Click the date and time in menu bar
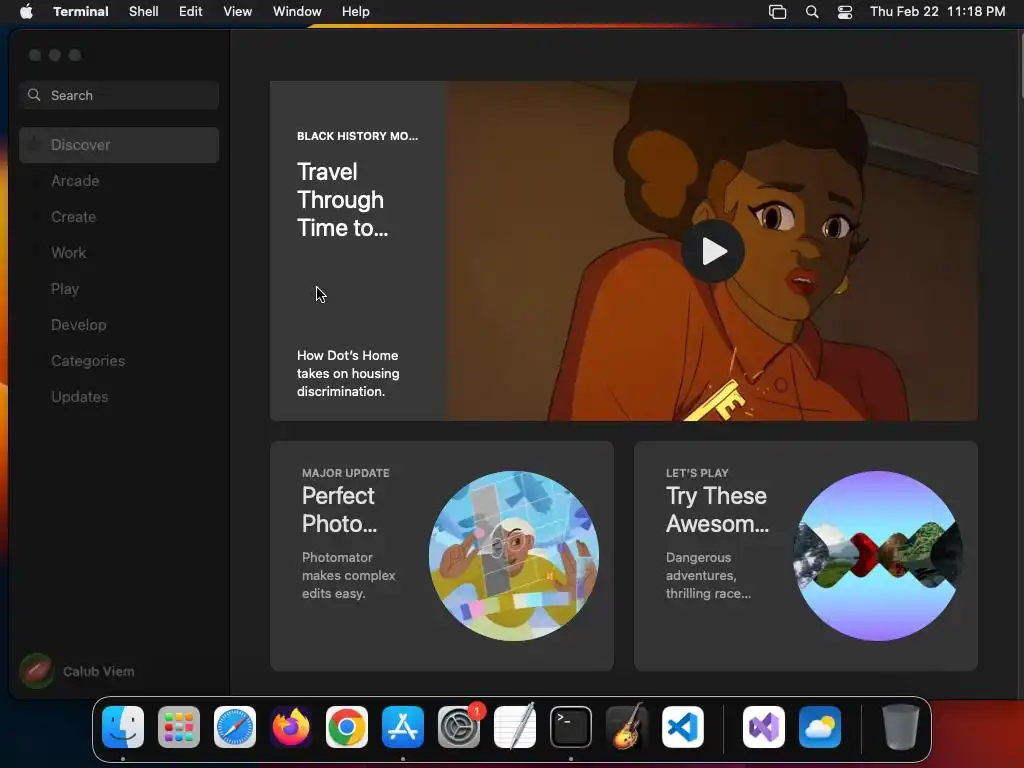Screen dimensions: 1024x768 (x=937, y=12)
